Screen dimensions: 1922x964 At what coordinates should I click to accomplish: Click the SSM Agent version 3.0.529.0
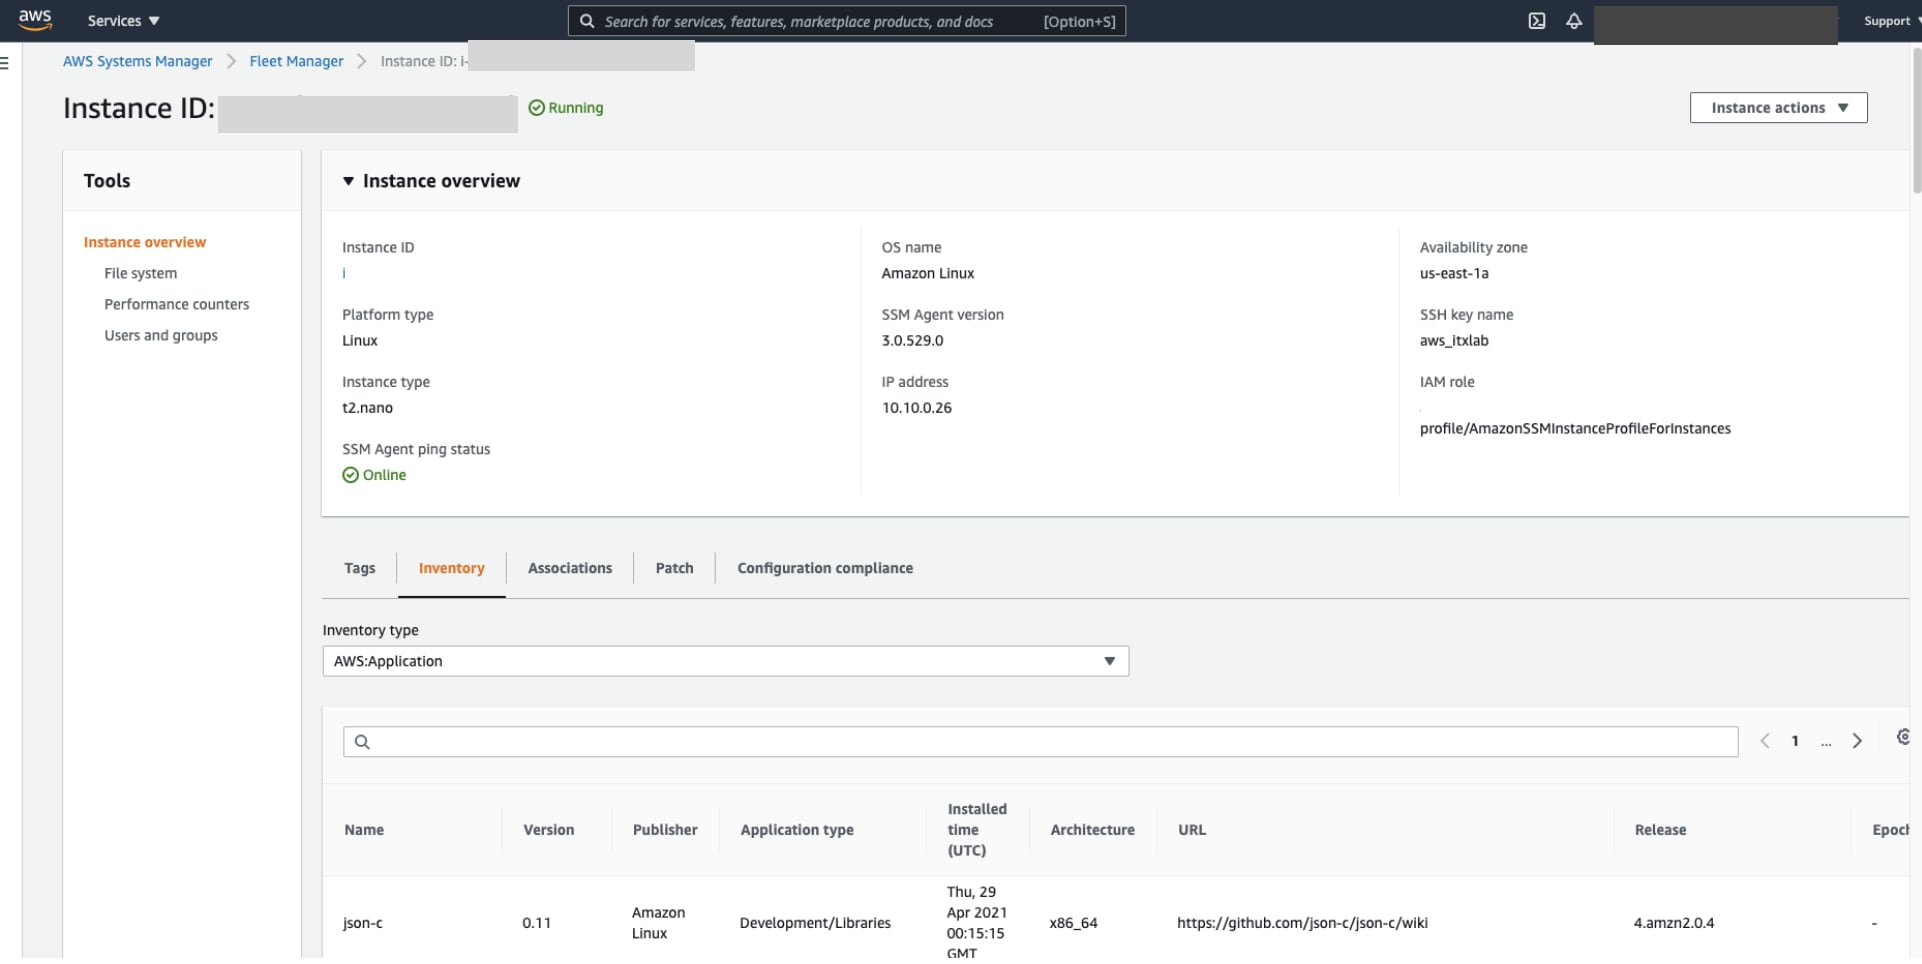tap(912, 341)
